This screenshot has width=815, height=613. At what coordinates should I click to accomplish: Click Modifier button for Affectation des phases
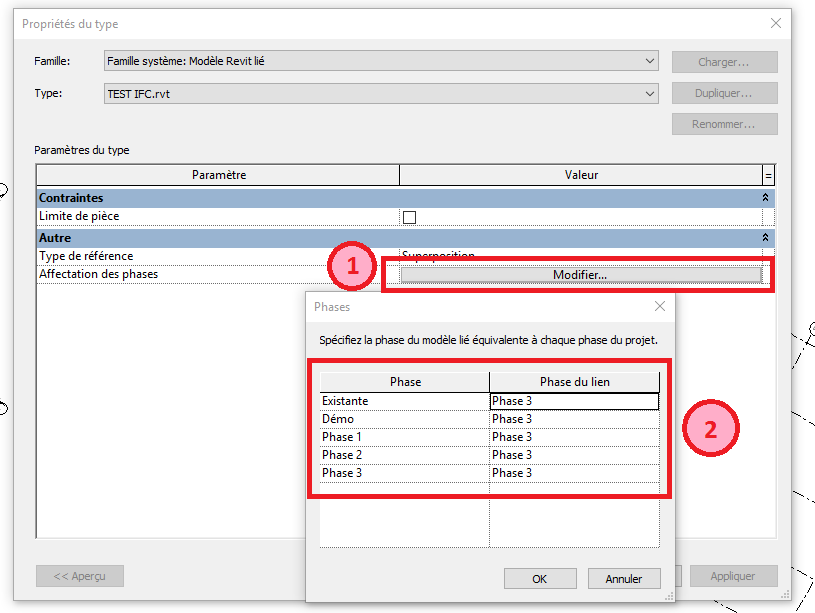580,275
